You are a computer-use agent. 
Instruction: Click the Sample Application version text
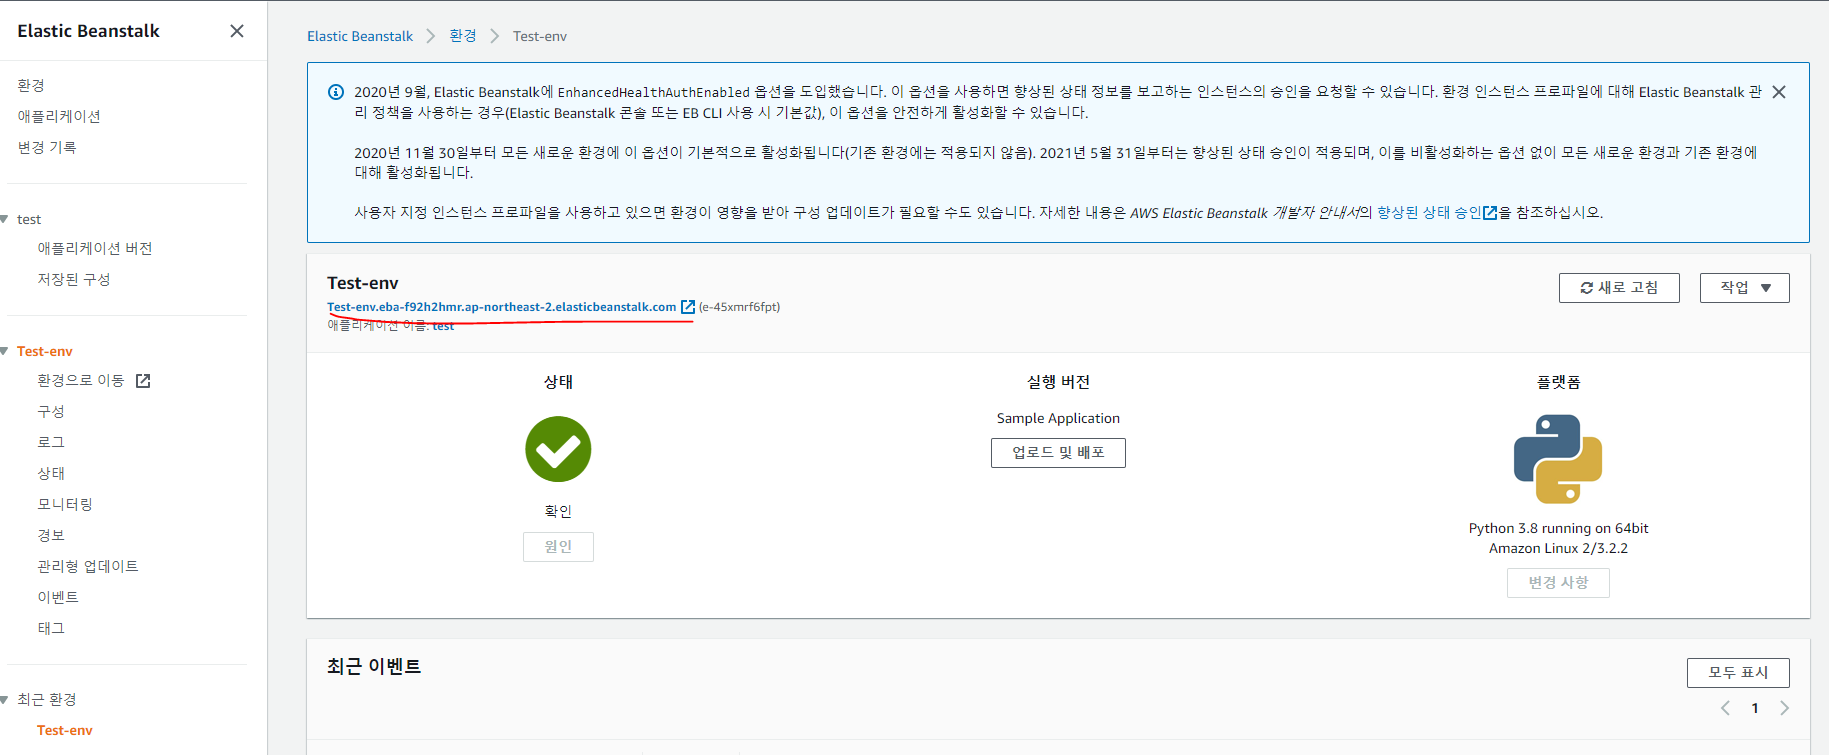coord(1058,418)
